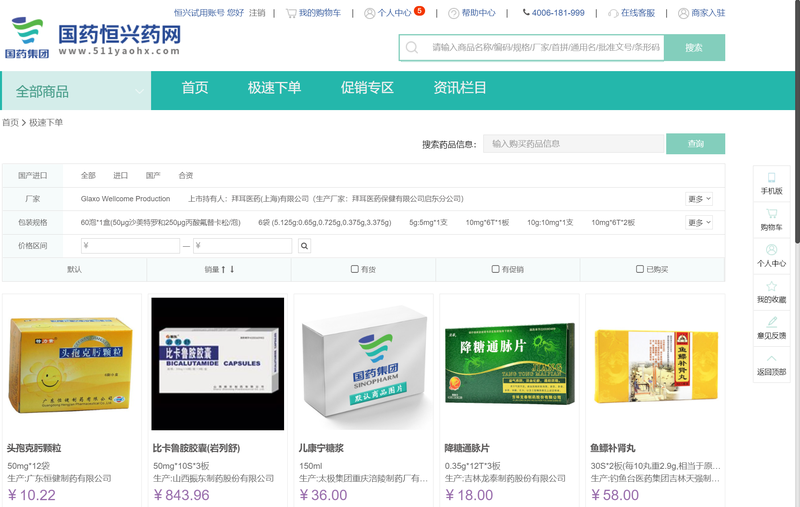Click the price range search magnifier button

click(305, 246)
